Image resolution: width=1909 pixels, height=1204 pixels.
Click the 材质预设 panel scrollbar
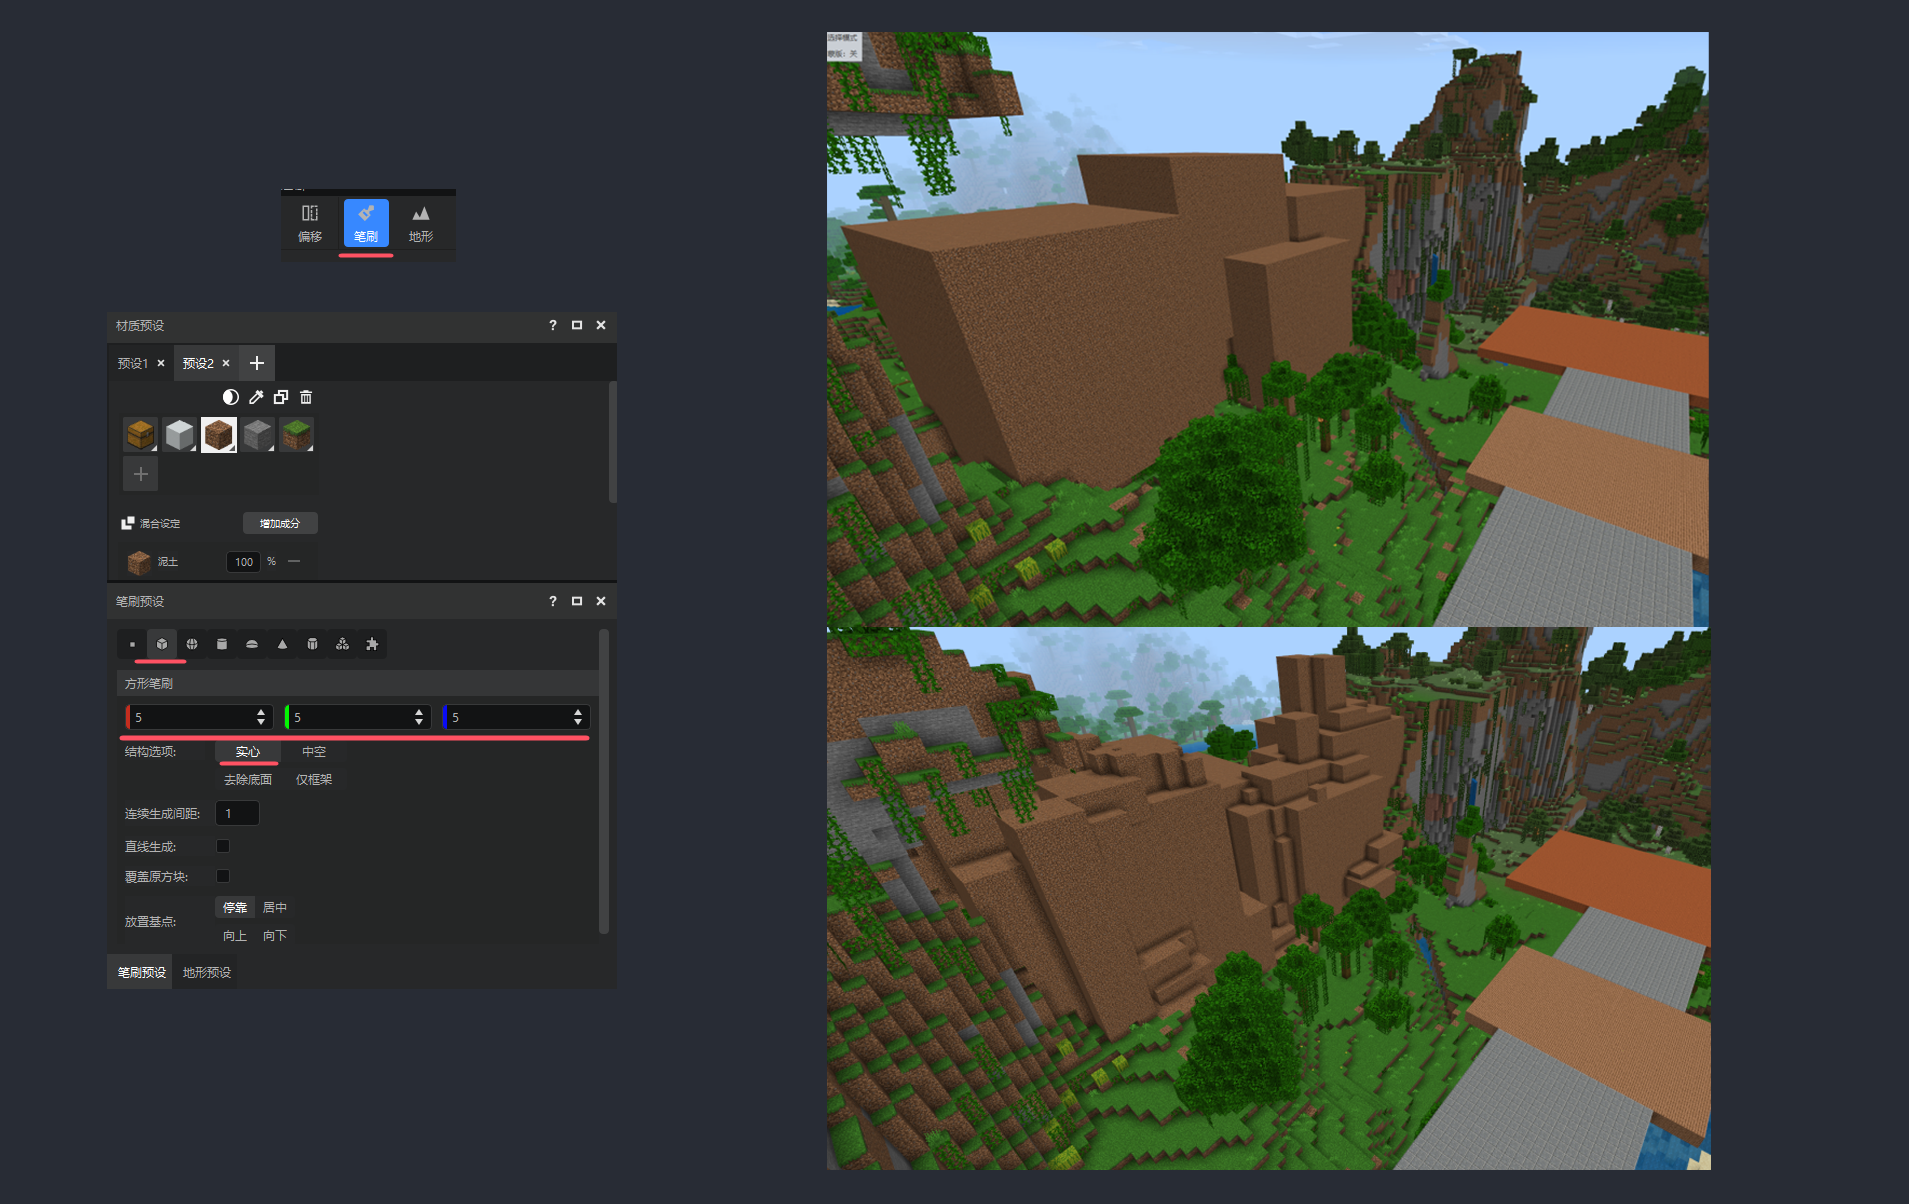tap(612, 442)
